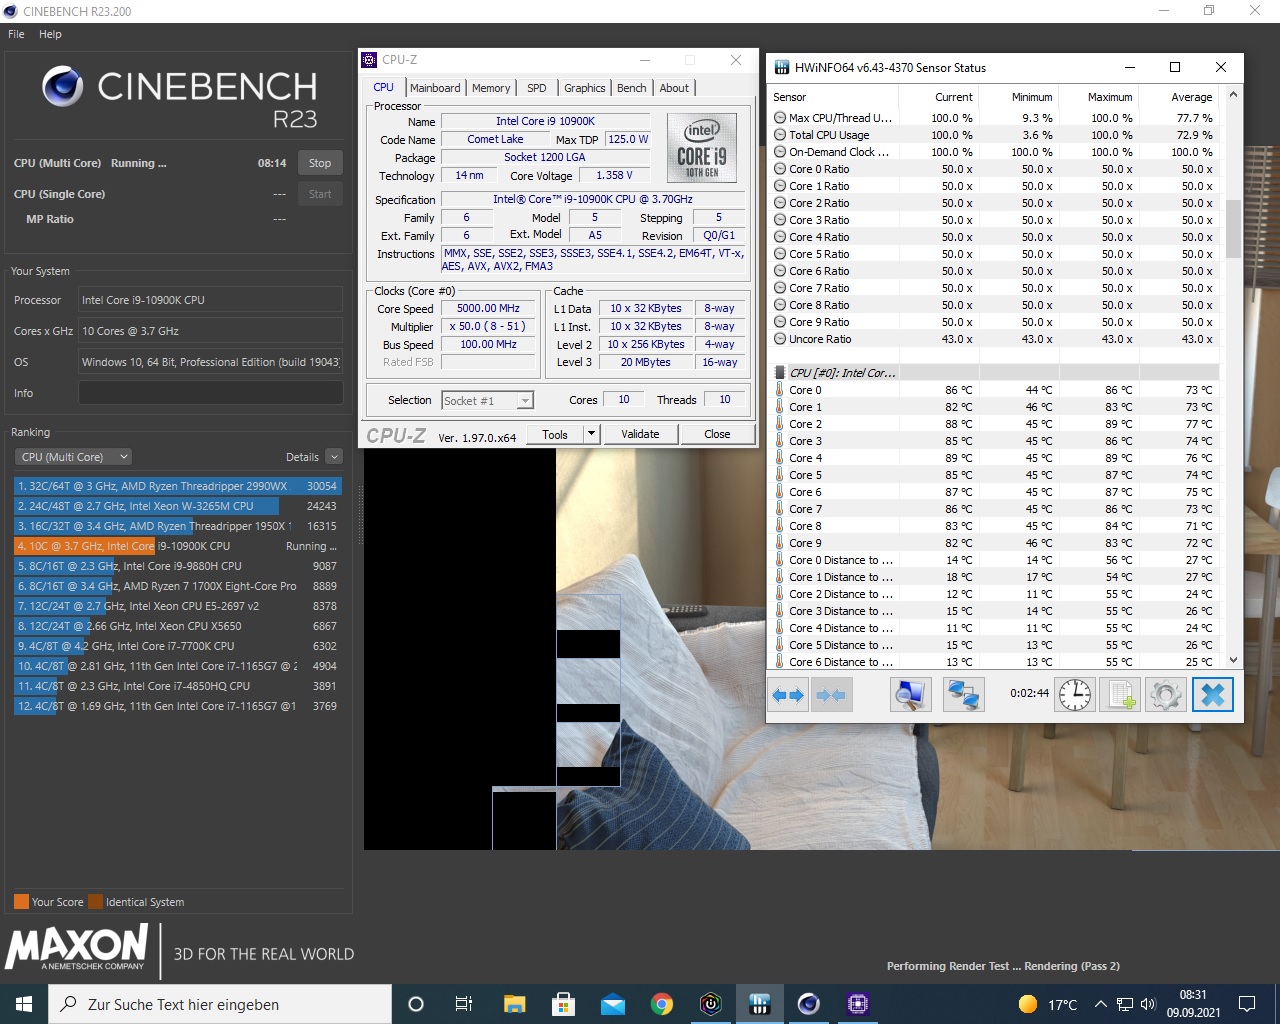Click the Windows taskbar search box
Viewport: 1280px width, 1024px height.
[220, 1004]
